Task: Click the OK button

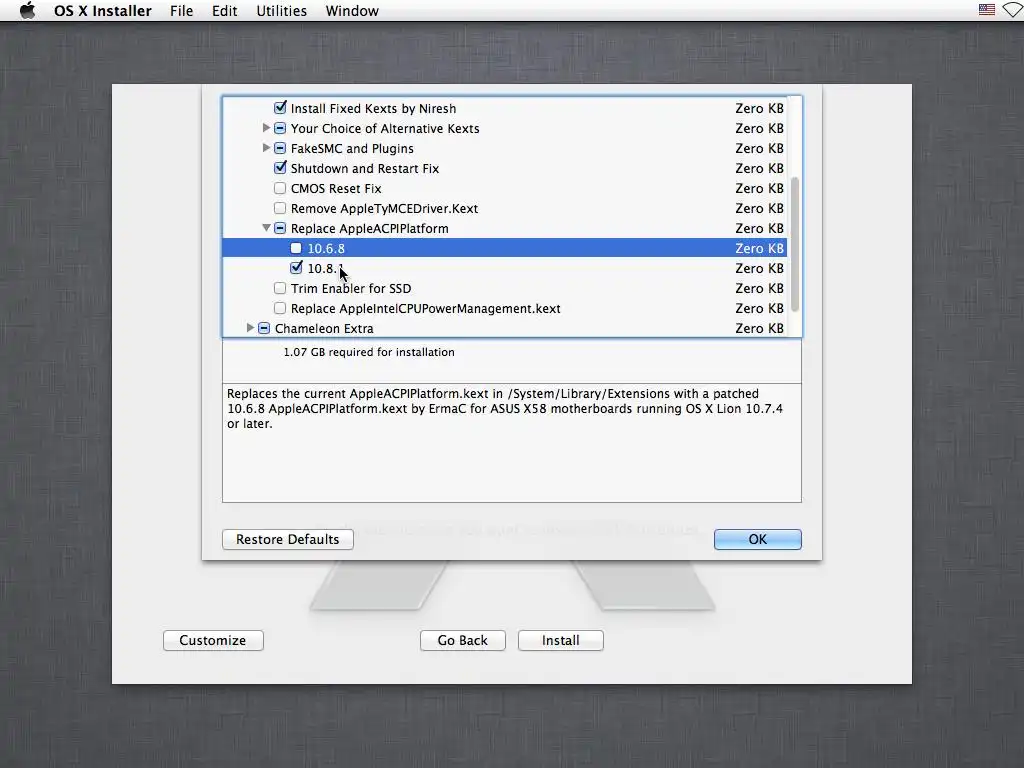Action: pos(758,539)
